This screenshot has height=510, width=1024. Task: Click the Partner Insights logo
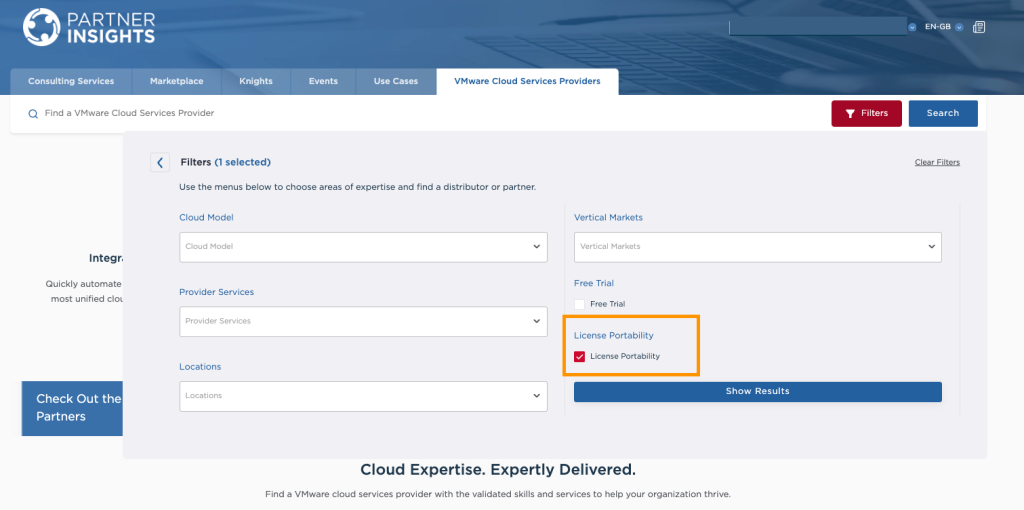pyautogui.click(x=89, y=27)
